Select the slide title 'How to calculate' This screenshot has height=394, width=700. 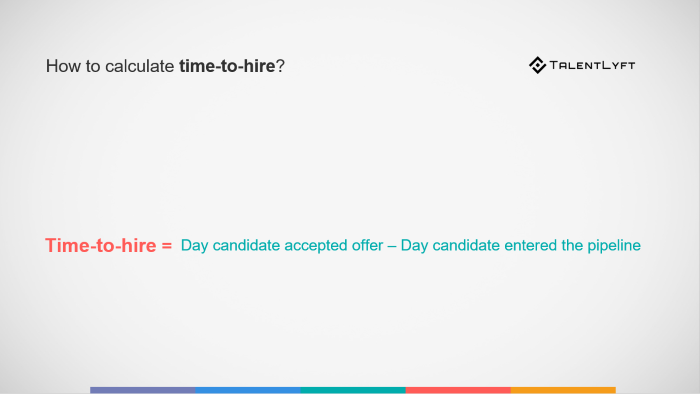point(110,66)
